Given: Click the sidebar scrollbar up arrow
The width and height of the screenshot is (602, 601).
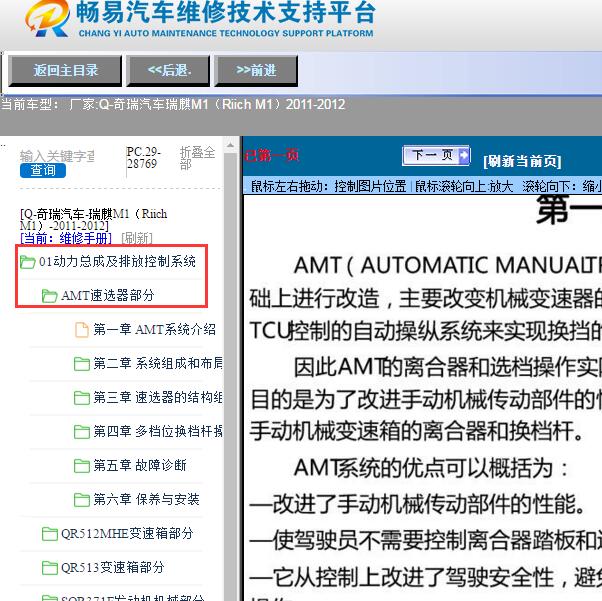Looking at the screenshot, I should pyautogui.click(x=230, y=145).
